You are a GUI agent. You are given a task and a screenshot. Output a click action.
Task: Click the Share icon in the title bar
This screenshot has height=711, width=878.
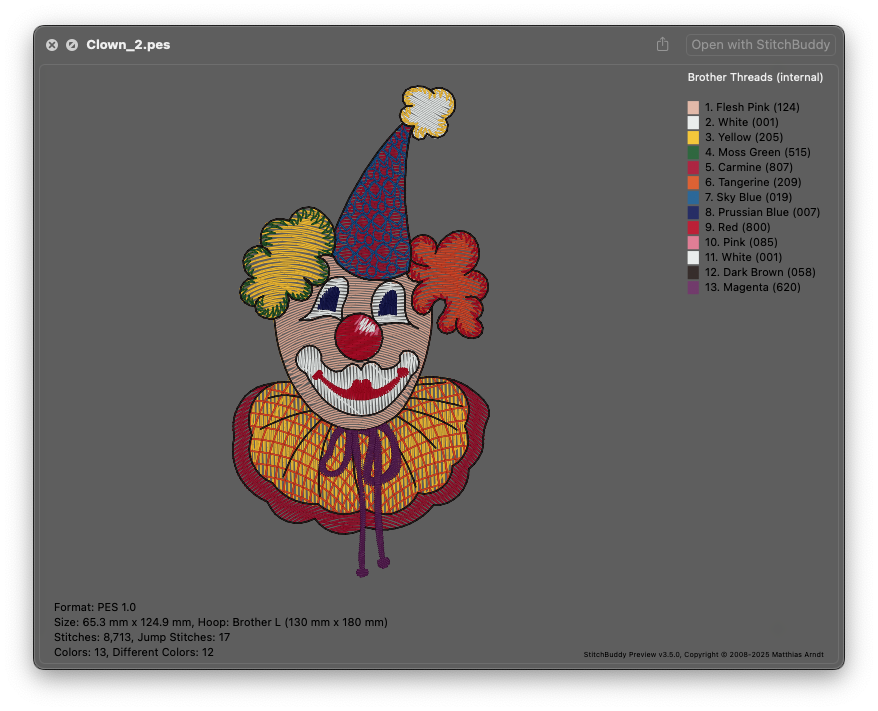pos(662,44)
